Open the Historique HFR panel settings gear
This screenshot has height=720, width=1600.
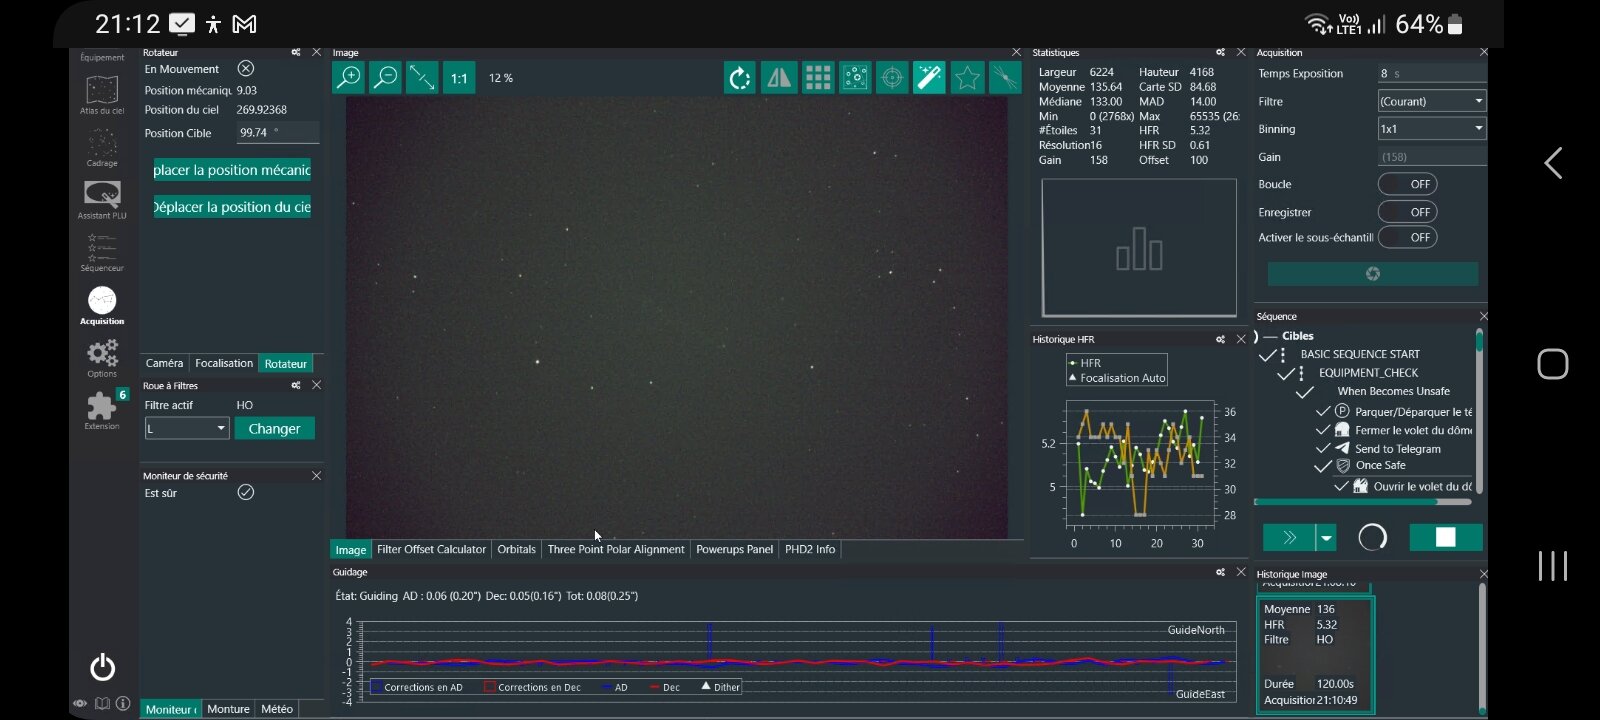pyautogui.click(x=1220, y=339)
